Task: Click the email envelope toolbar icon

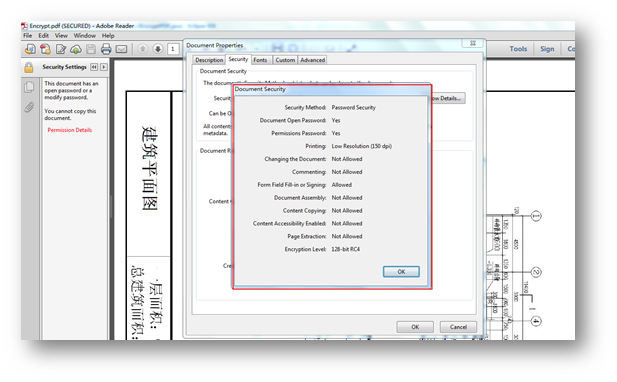Action: click(121, 49)
